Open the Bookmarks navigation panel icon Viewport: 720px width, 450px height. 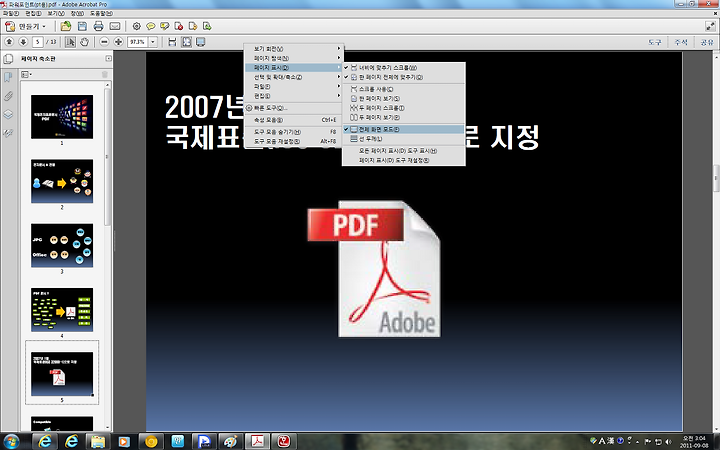pyautogui.click(x=8, y=77)
